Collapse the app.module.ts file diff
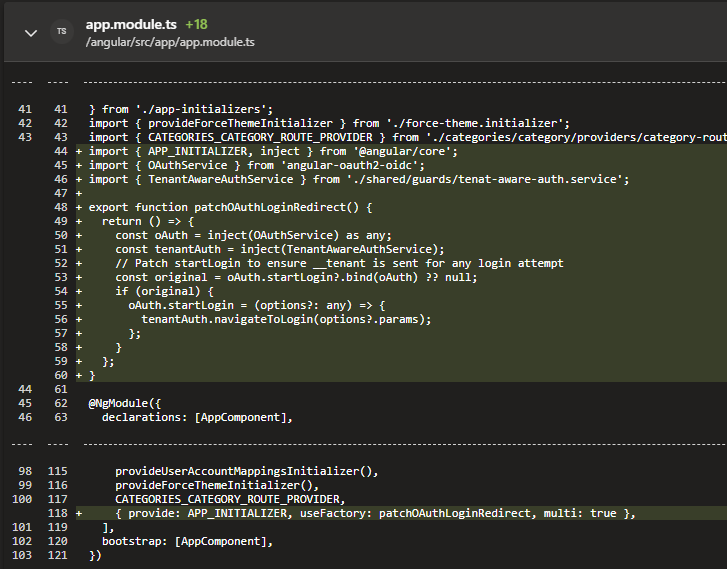Image resolution: width=727 pixels, height=569 pixels. [x=30, y=33]
